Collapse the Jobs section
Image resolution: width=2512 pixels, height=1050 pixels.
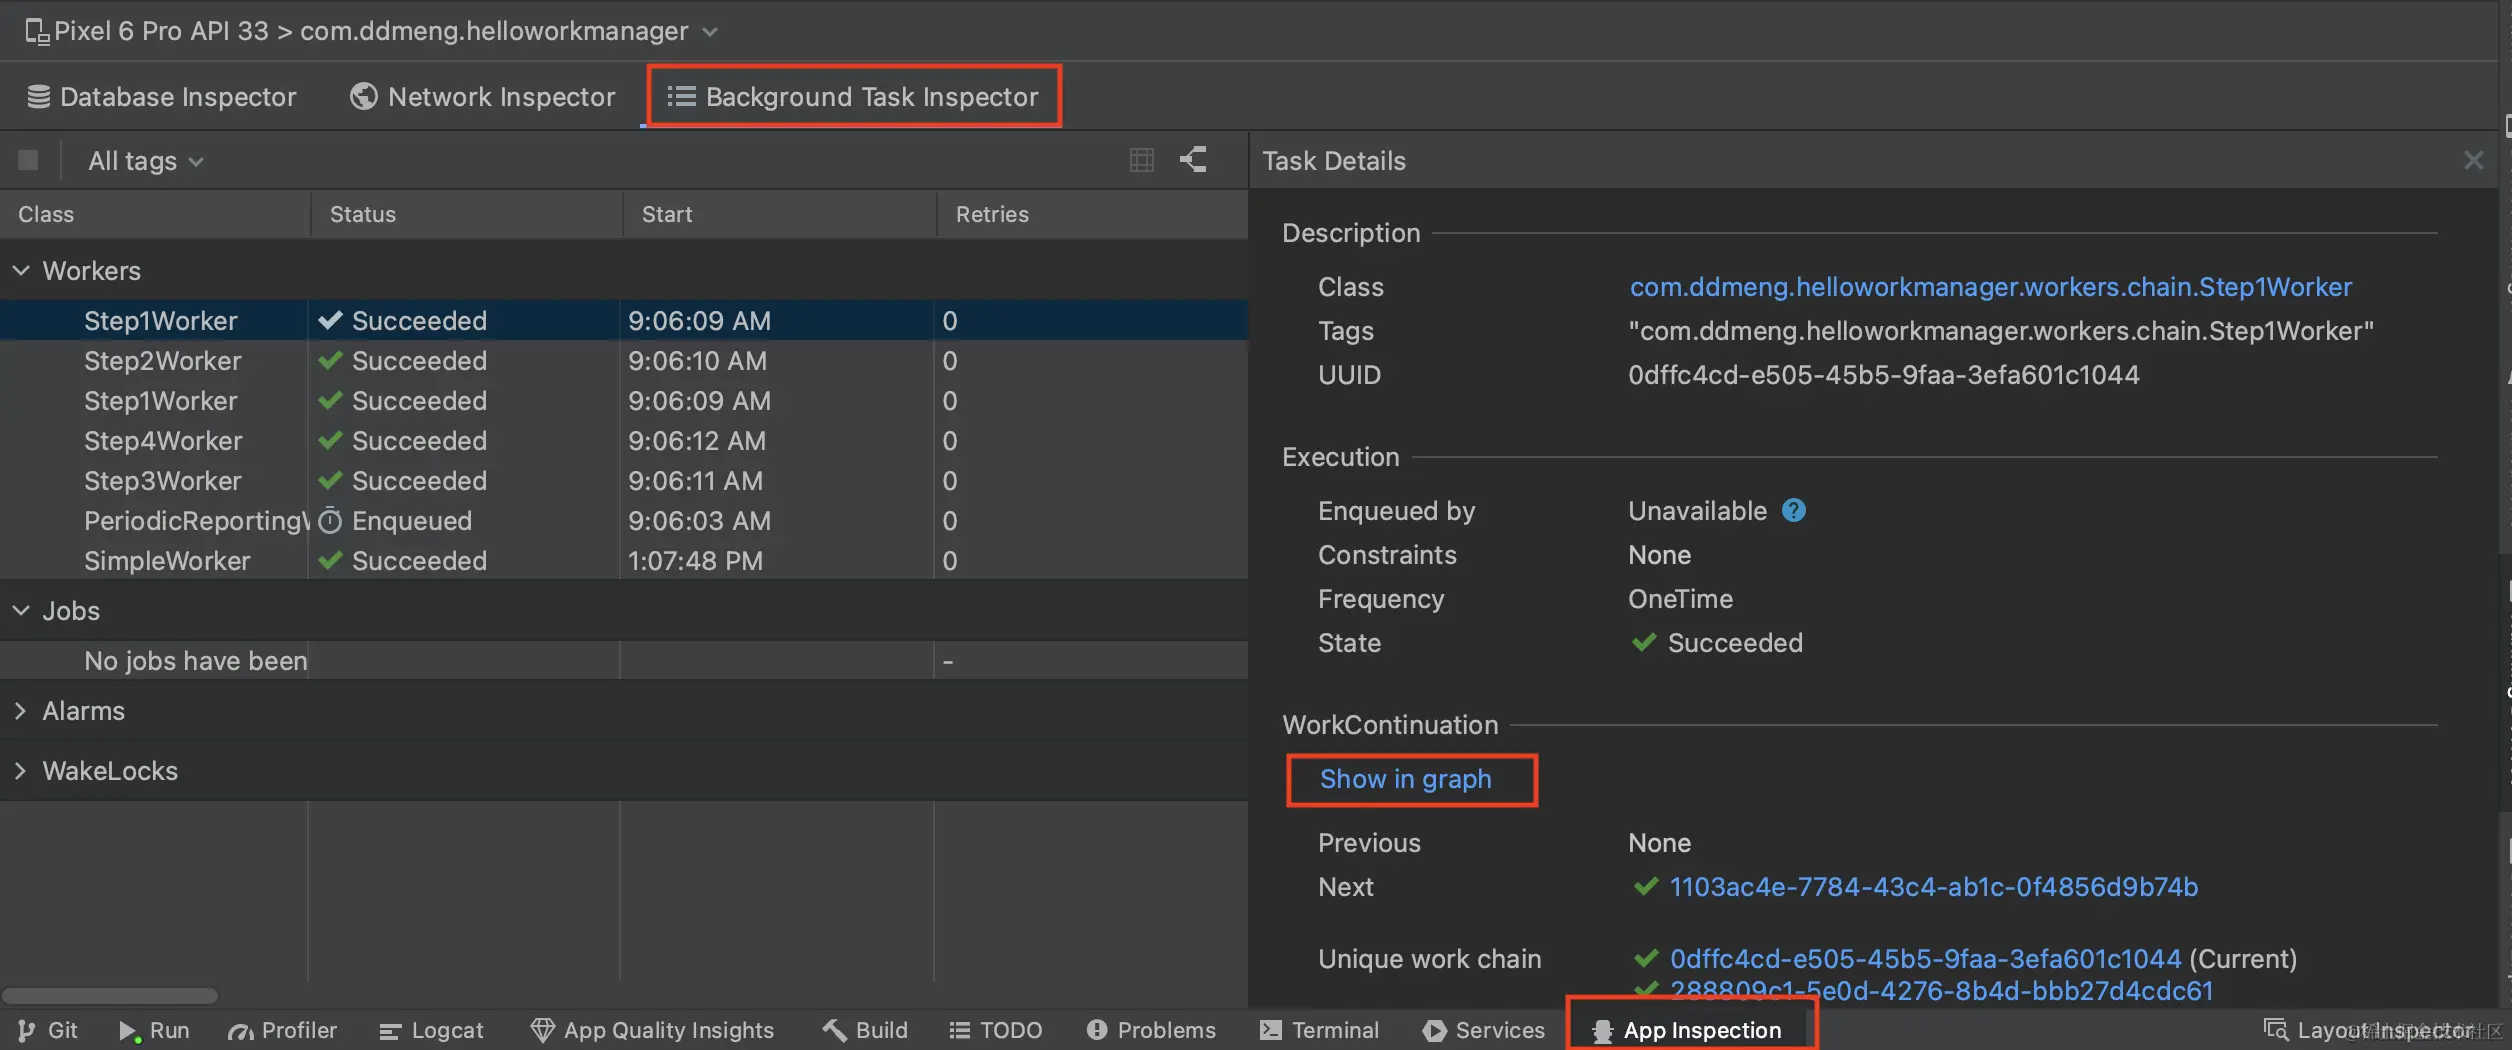click(21, 610)
